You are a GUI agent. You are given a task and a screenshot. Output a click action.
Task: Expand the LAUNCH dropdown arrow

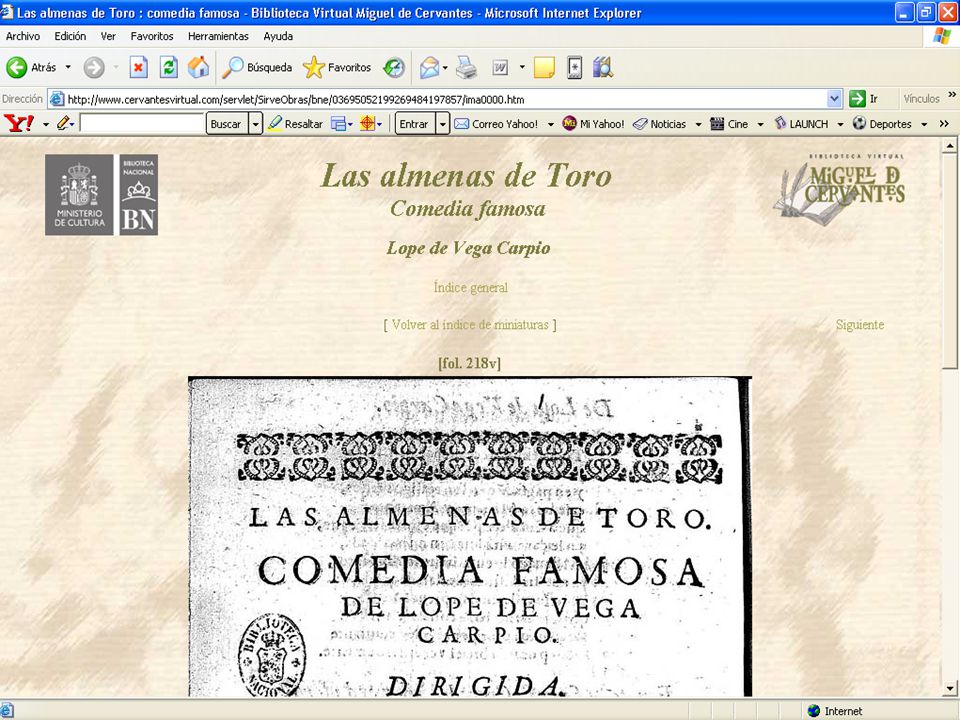point(840,124)
